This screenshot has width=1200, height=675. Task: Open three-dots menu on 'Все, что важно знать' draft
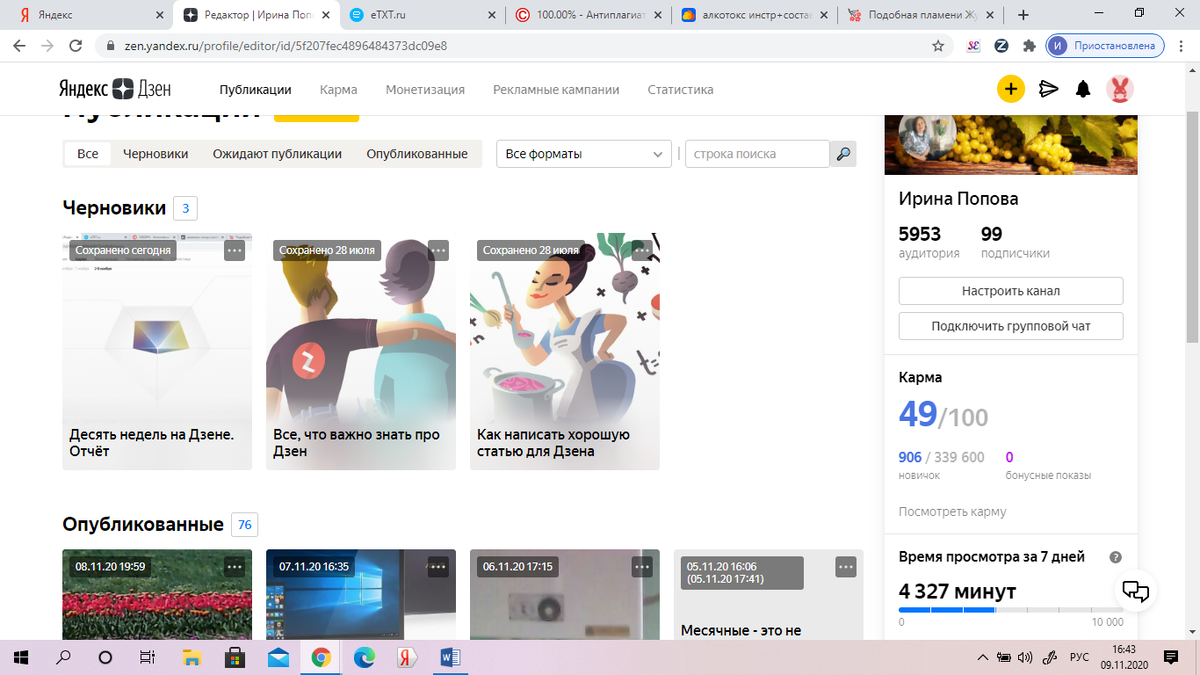[438, 250]
